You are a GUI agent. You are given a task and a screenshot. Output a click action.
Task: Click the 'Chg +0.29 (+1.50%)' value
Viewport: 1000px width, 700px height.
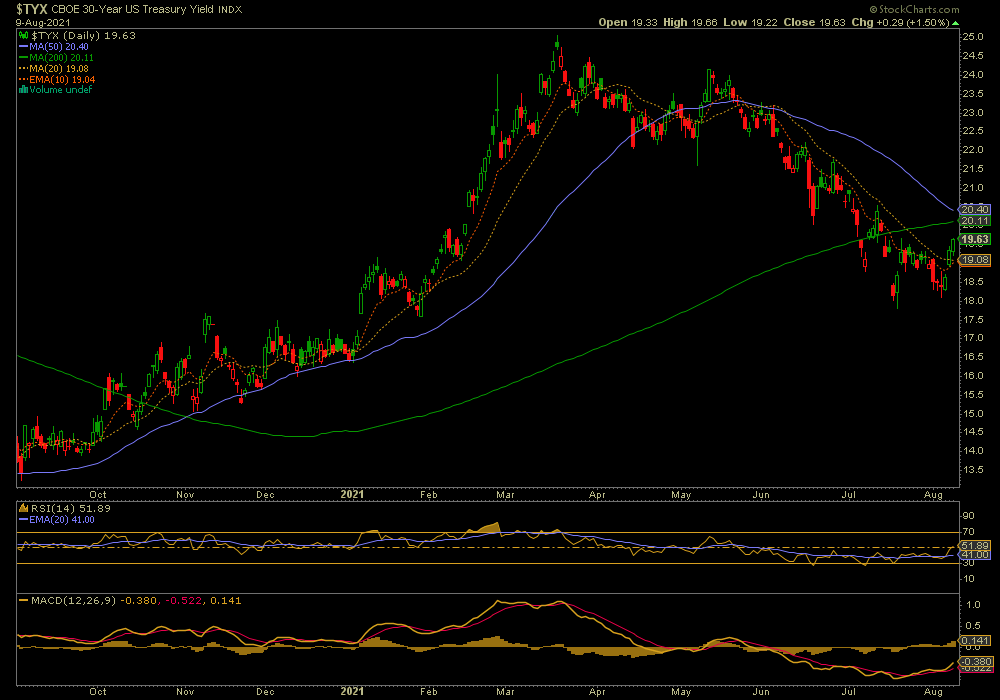coord(900,22)
